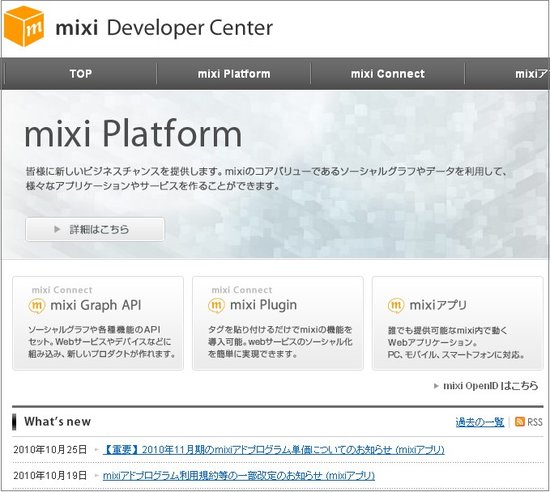This screenshot has width=550, height=492.
Task: Click the mixi Plugin bubble icon
Action: (x=216, y=305)
